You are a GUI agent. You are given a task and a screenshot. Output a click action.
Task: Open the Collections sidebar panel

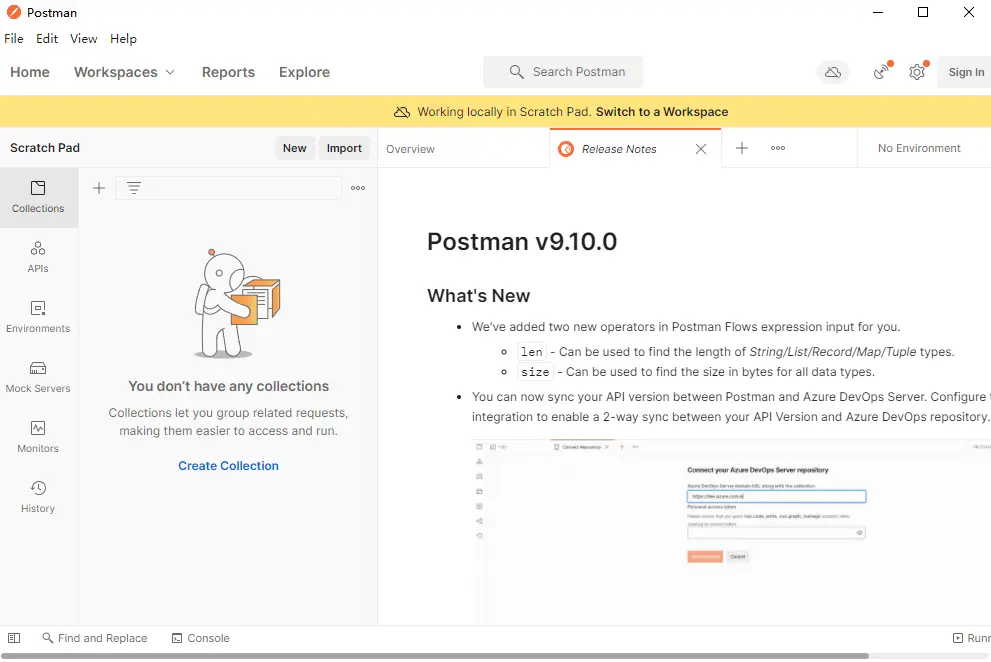click(x=38, y=197)
